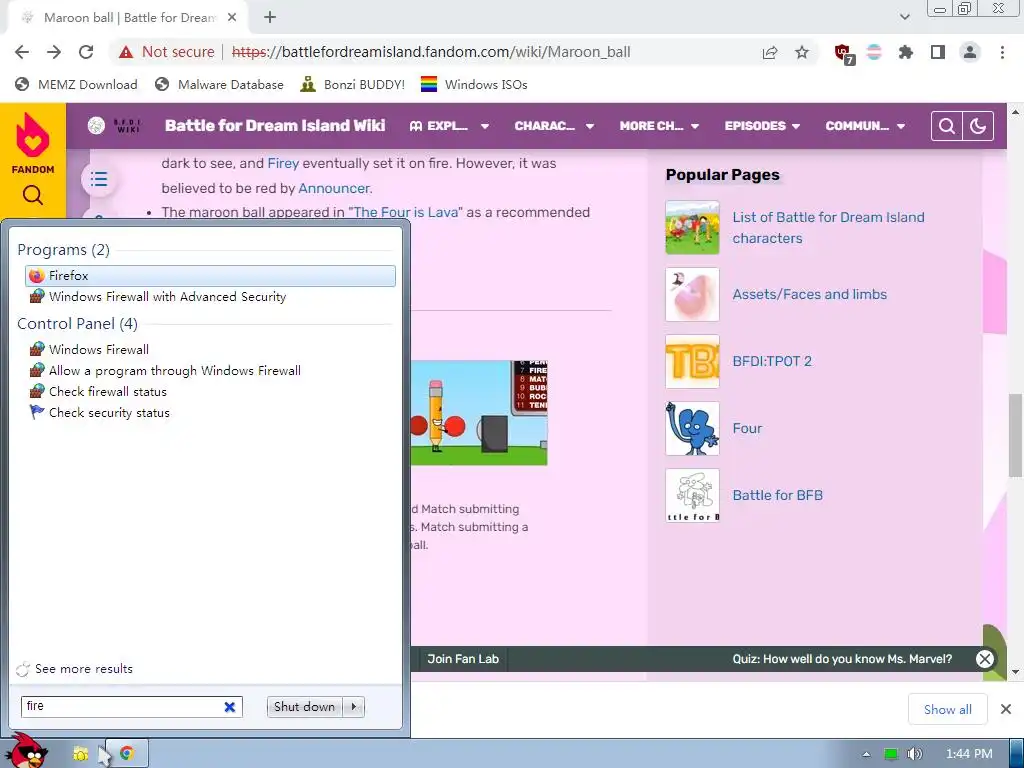Clear the Start menu search text
Image resolution: width=1024 pixels, height=768 pixels.
click(230, 707)
